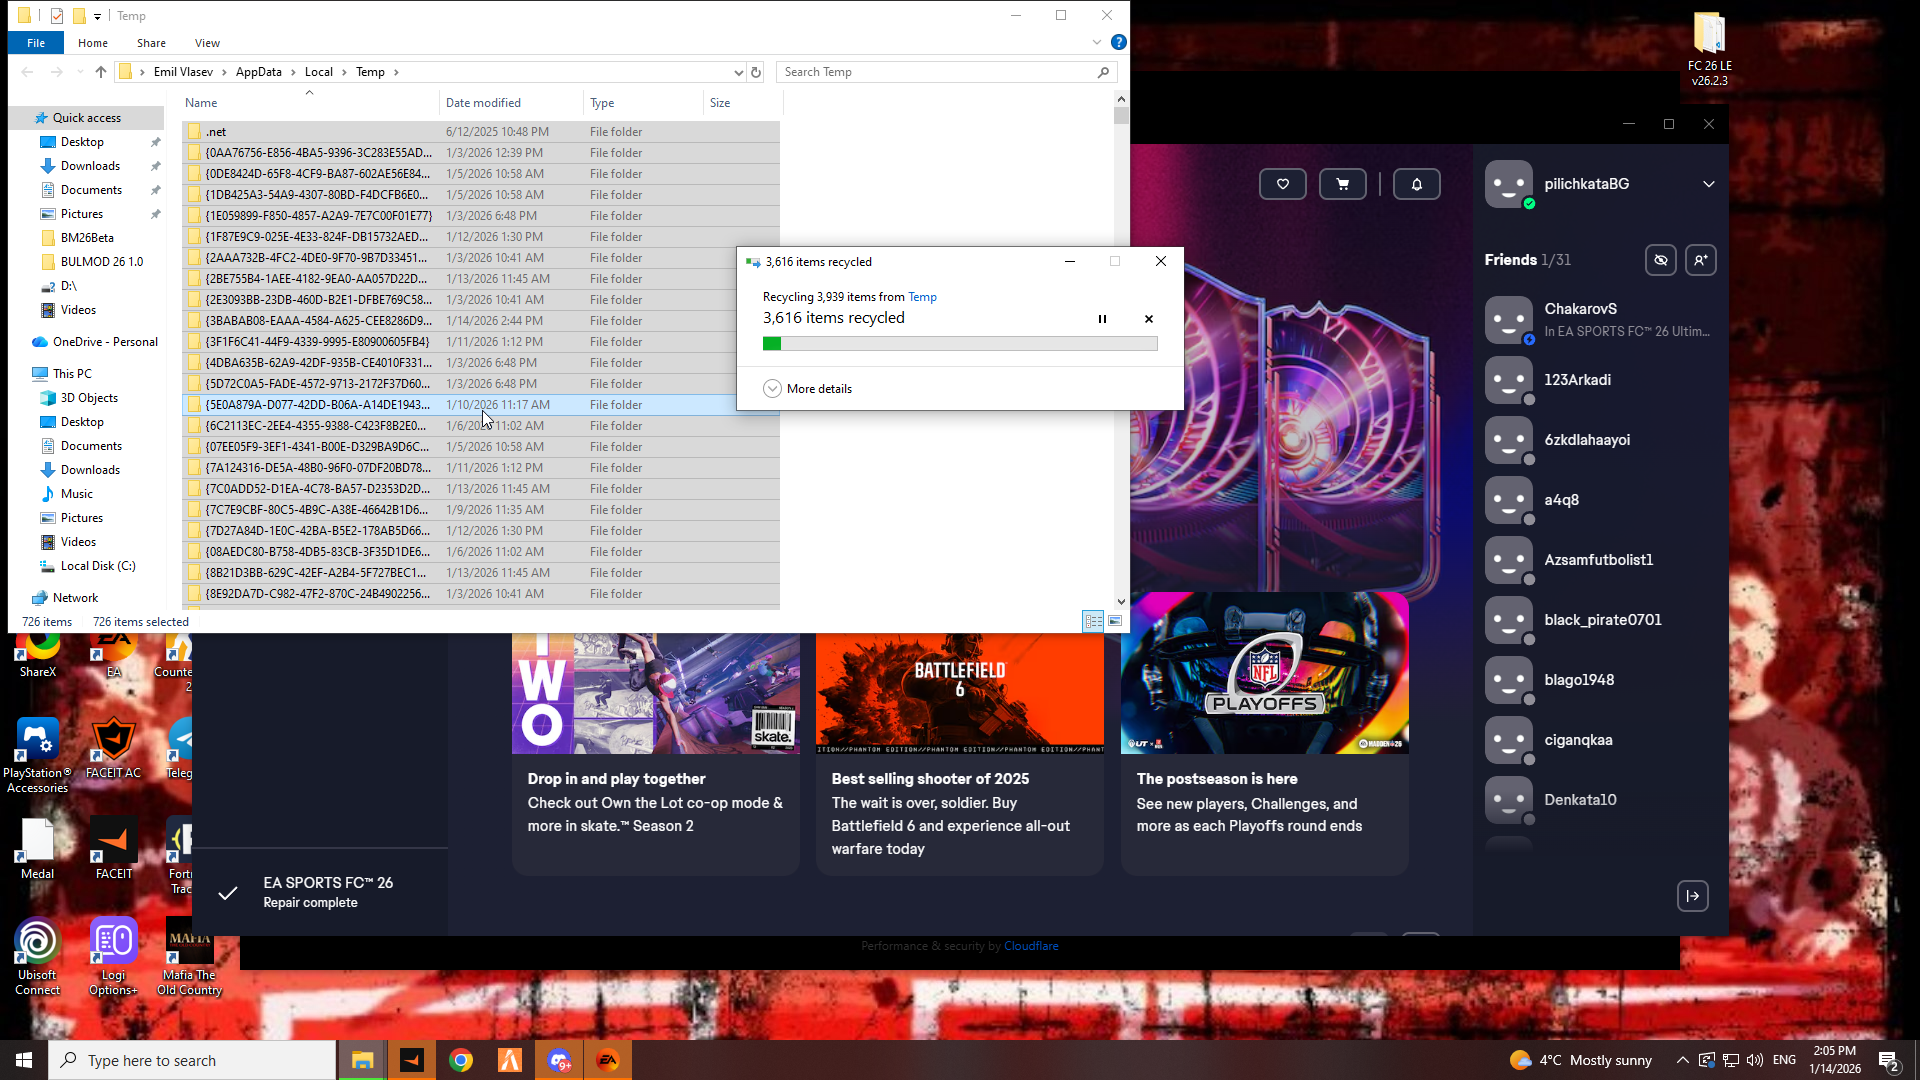This screenshot has height=1080, width=1920.
Task: Toggle friends list visibility eye icon
Action: click(x=1660, y=260)
